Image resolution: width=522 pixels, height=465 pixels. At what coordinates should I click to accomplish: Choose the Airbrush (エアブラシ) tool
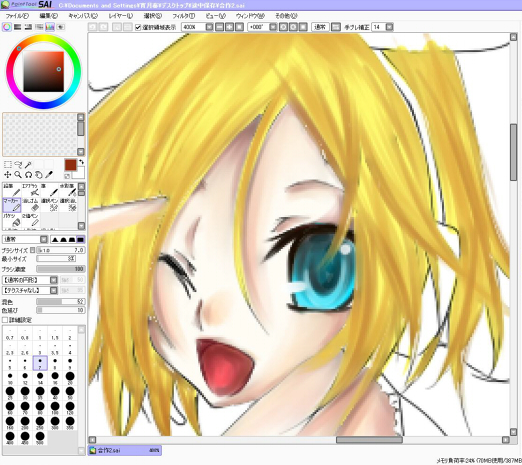(x=30, y=190)
